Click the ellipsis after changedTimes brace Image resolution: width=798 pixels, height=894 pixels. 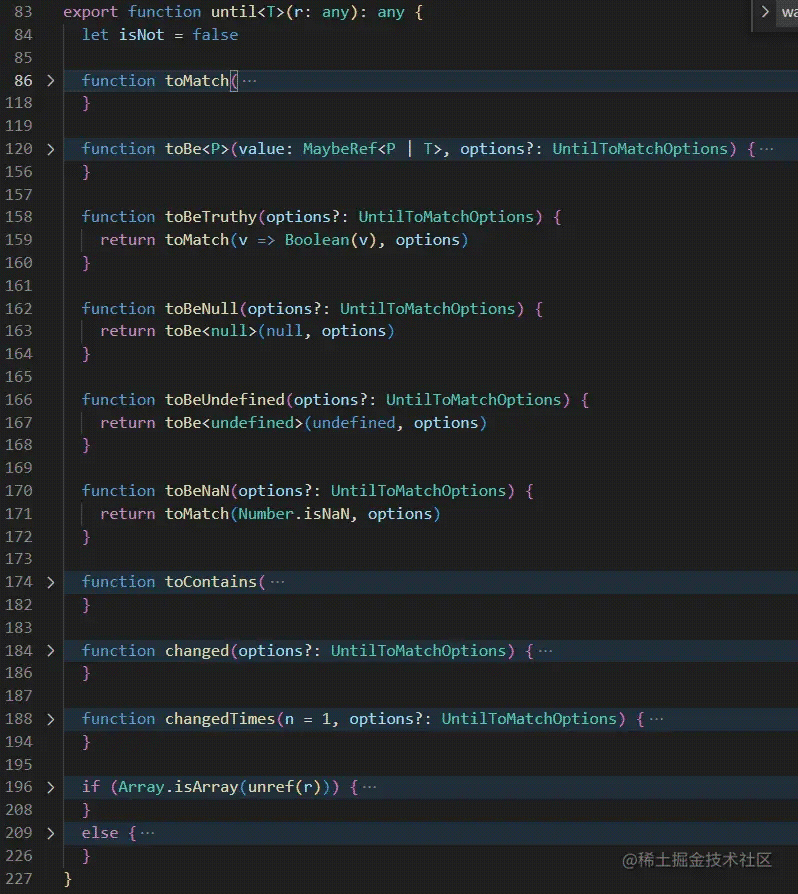[656, 719]
